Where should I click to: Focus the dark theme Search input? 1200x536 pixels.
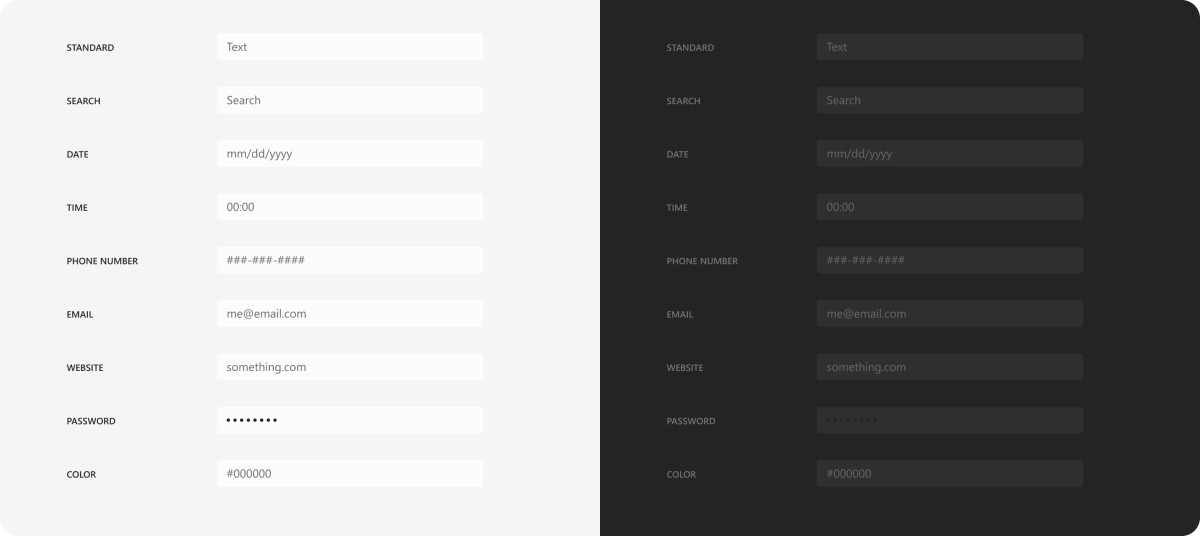(x=950, y=100)
